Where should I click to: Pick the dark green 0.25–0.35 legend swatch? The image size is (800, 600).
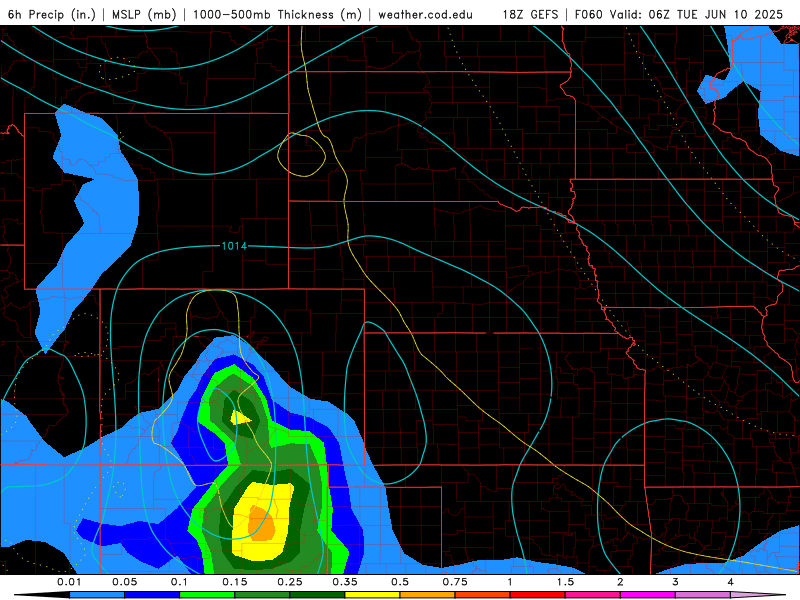[x=317, y=595]
